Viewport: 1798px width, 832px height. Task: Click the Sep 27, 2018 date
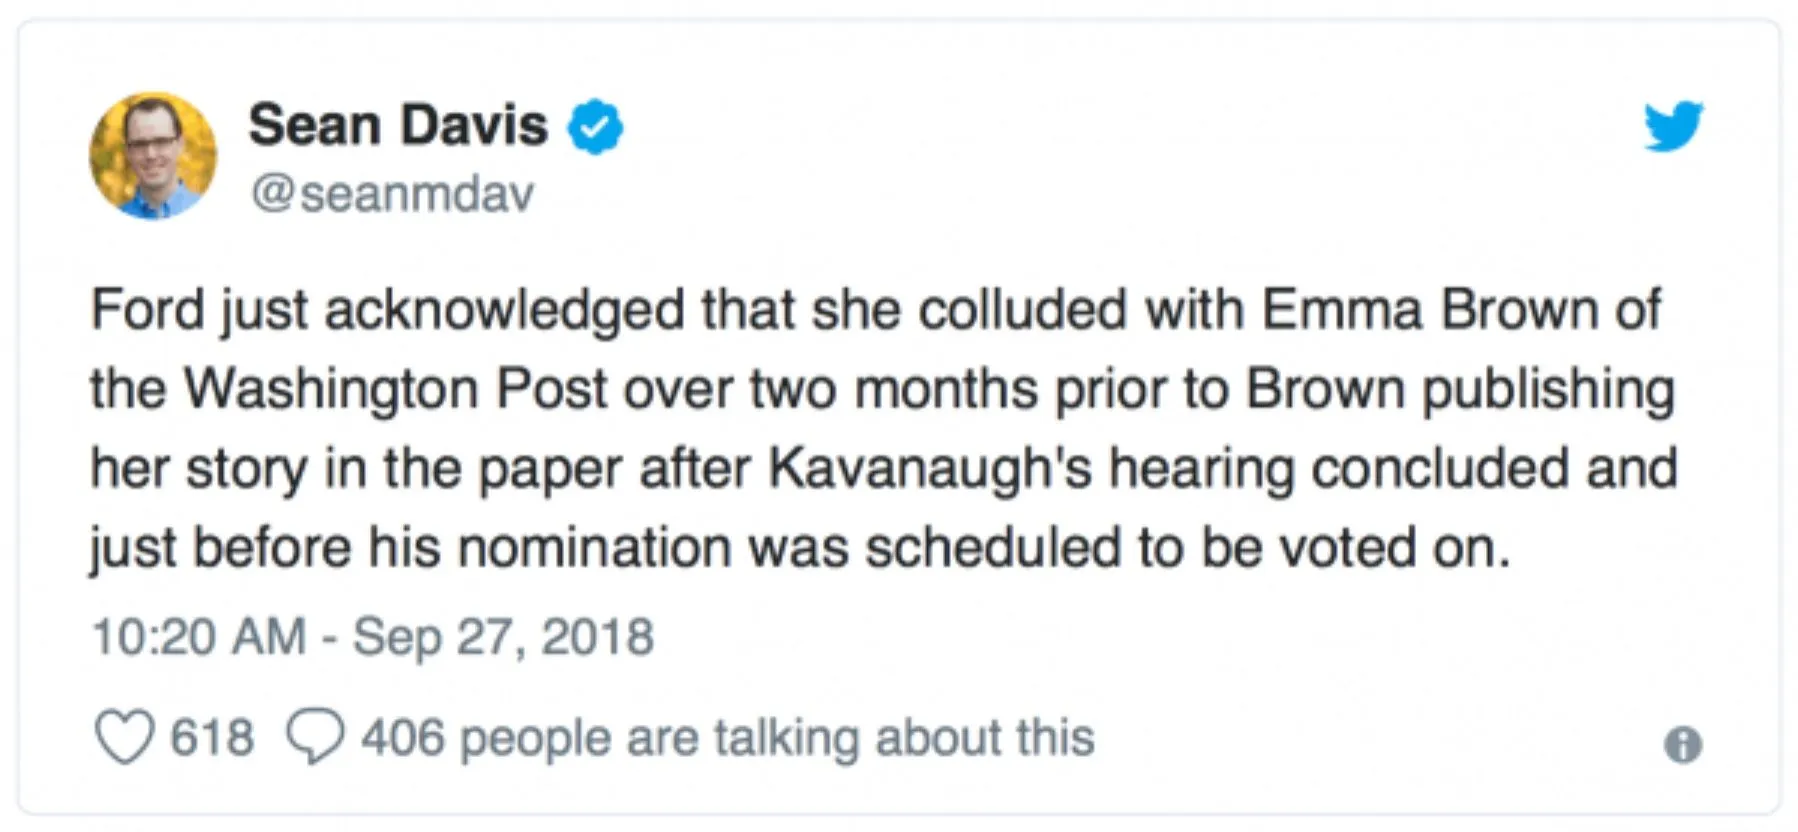(x=503, y=636)
